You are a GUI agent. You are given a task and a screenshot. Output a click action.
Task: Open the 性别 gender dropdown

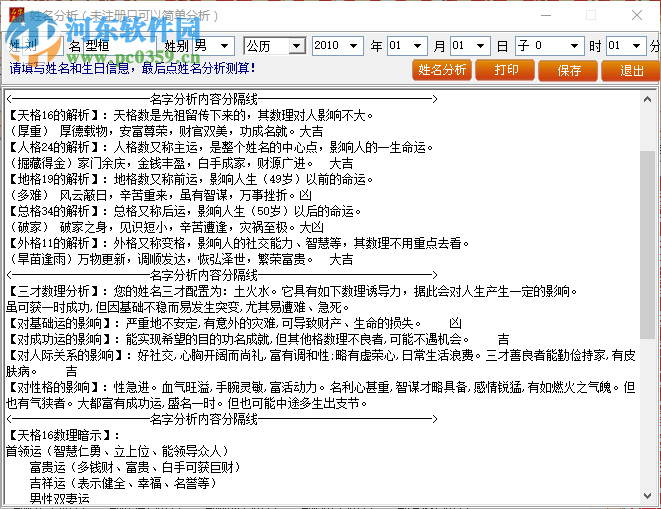click(x=225, y=46)
